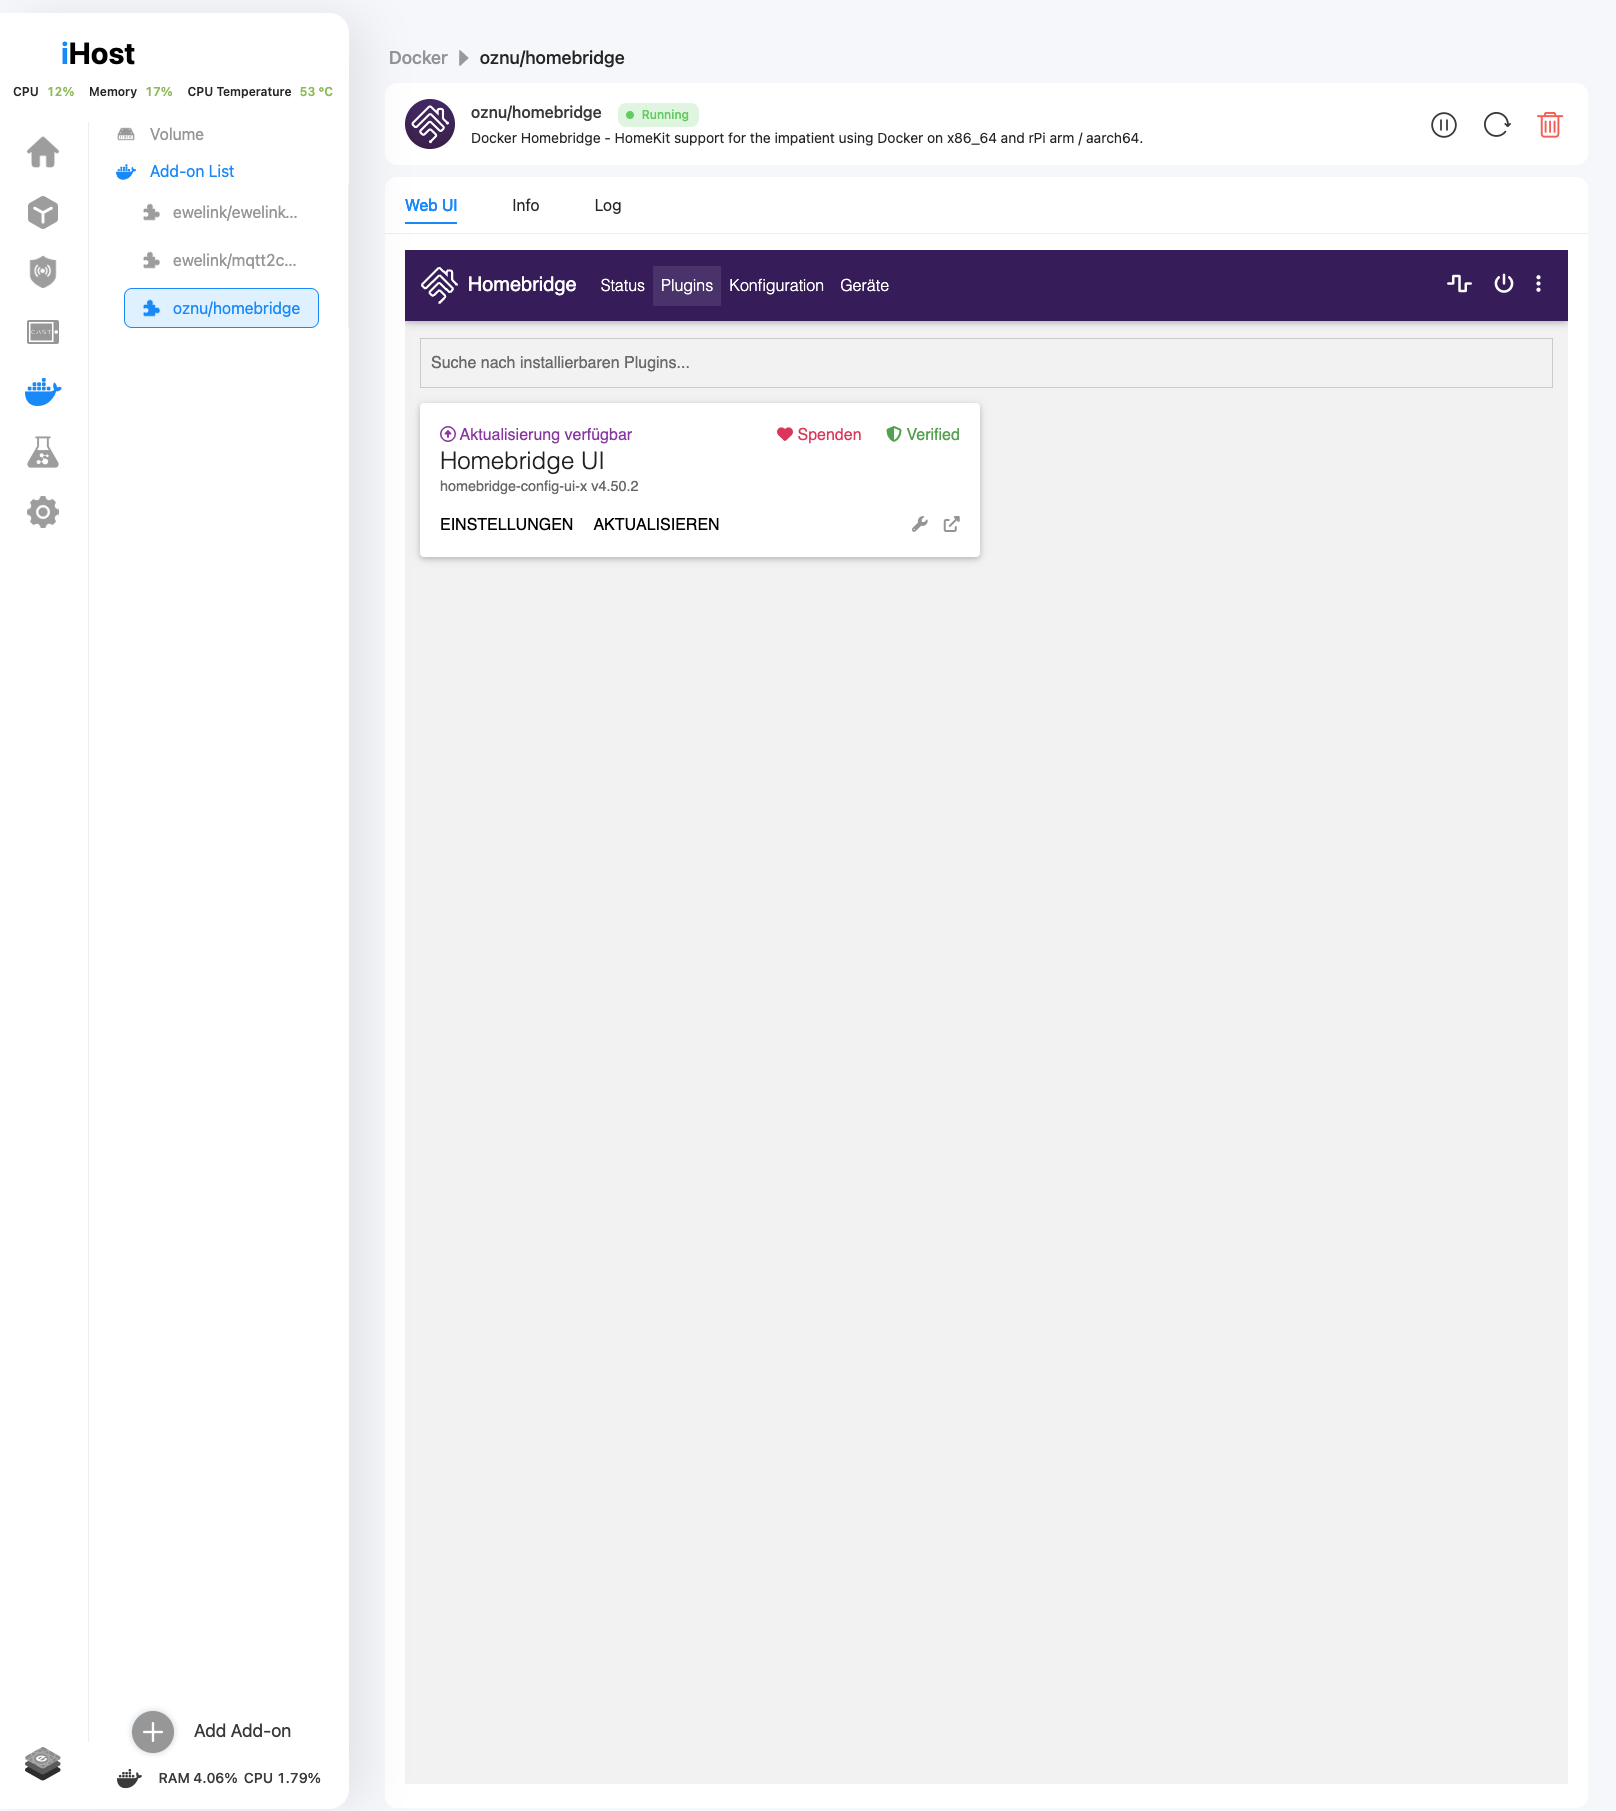The height and width of the screenshot is (1811, 1616).
Task: Click the Homebridge UI plugin title
Action: 522,461
